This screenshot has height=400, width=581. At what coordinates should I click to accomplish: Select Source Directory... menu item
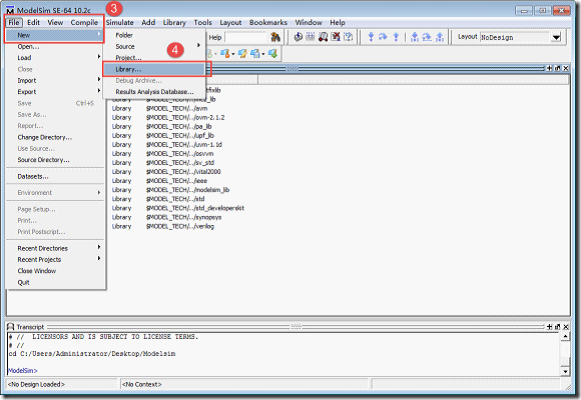click(x=55, y=160)
